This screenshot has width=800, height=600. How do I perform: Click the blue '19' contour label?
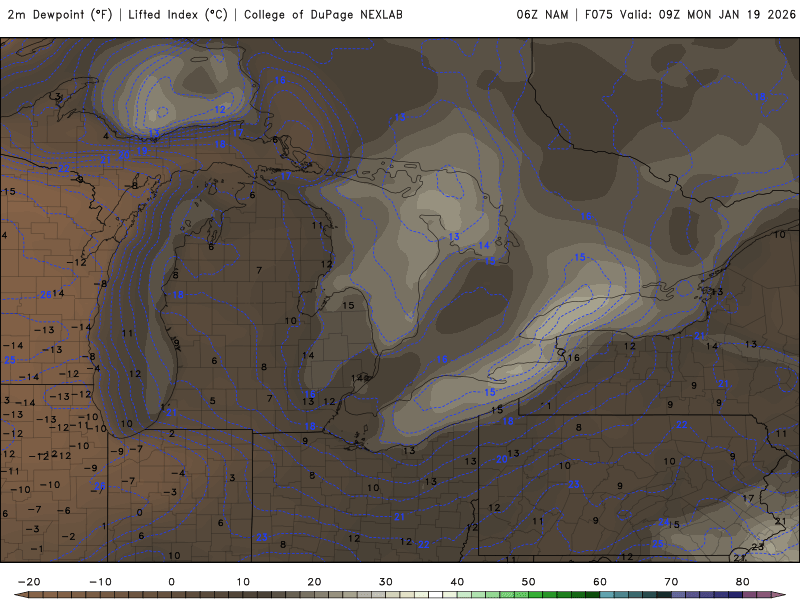coord(142,151)
